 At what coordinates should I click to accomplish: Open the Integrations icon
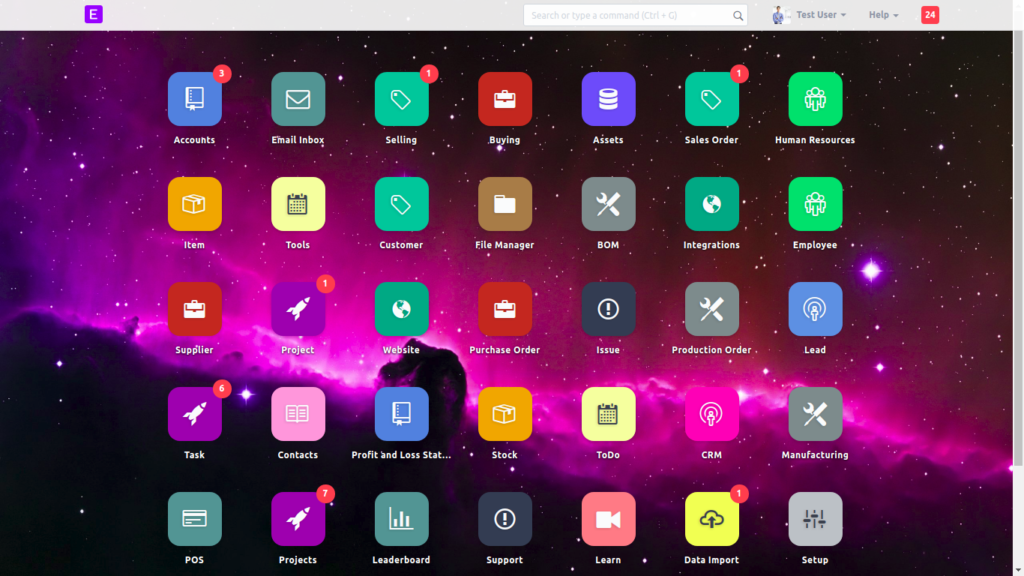pos(711,204)
